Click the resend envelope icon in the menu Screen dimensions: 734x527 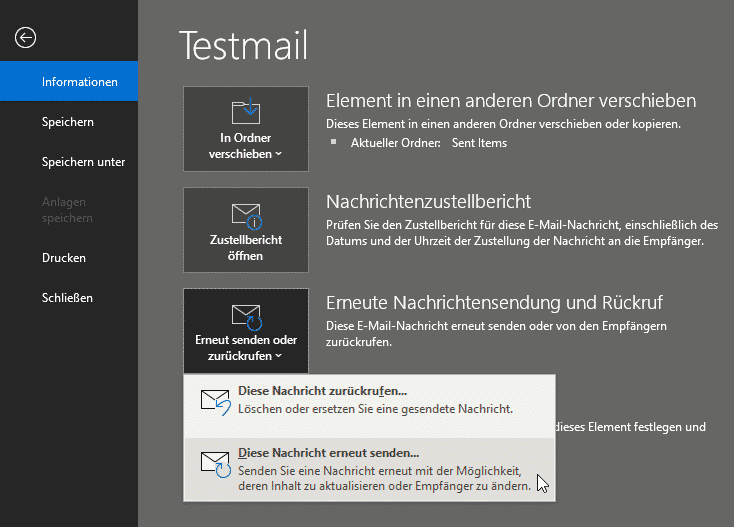pos(216,462)
